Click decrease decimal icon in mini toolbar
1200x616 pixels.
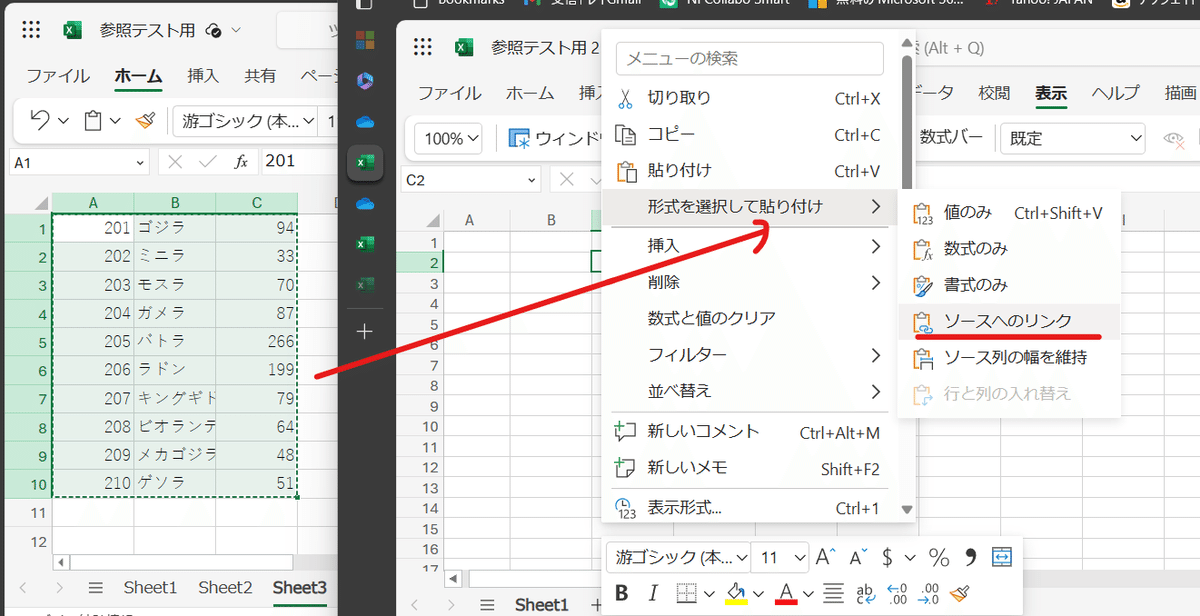tap(896, 593)
